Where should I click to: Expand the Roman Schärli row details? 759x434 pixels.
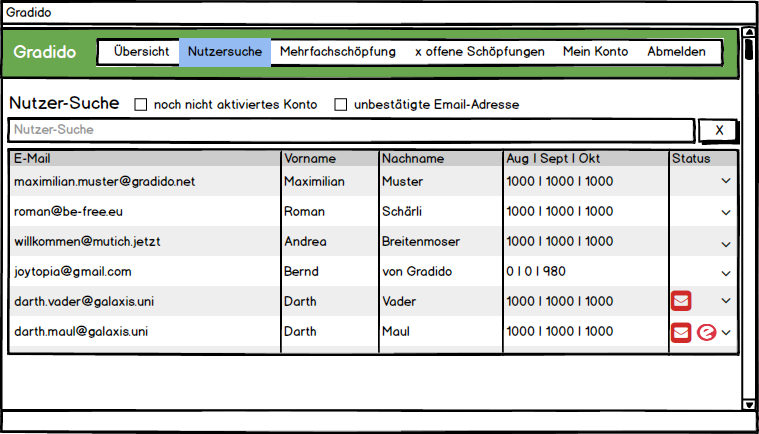coord(726,212)
